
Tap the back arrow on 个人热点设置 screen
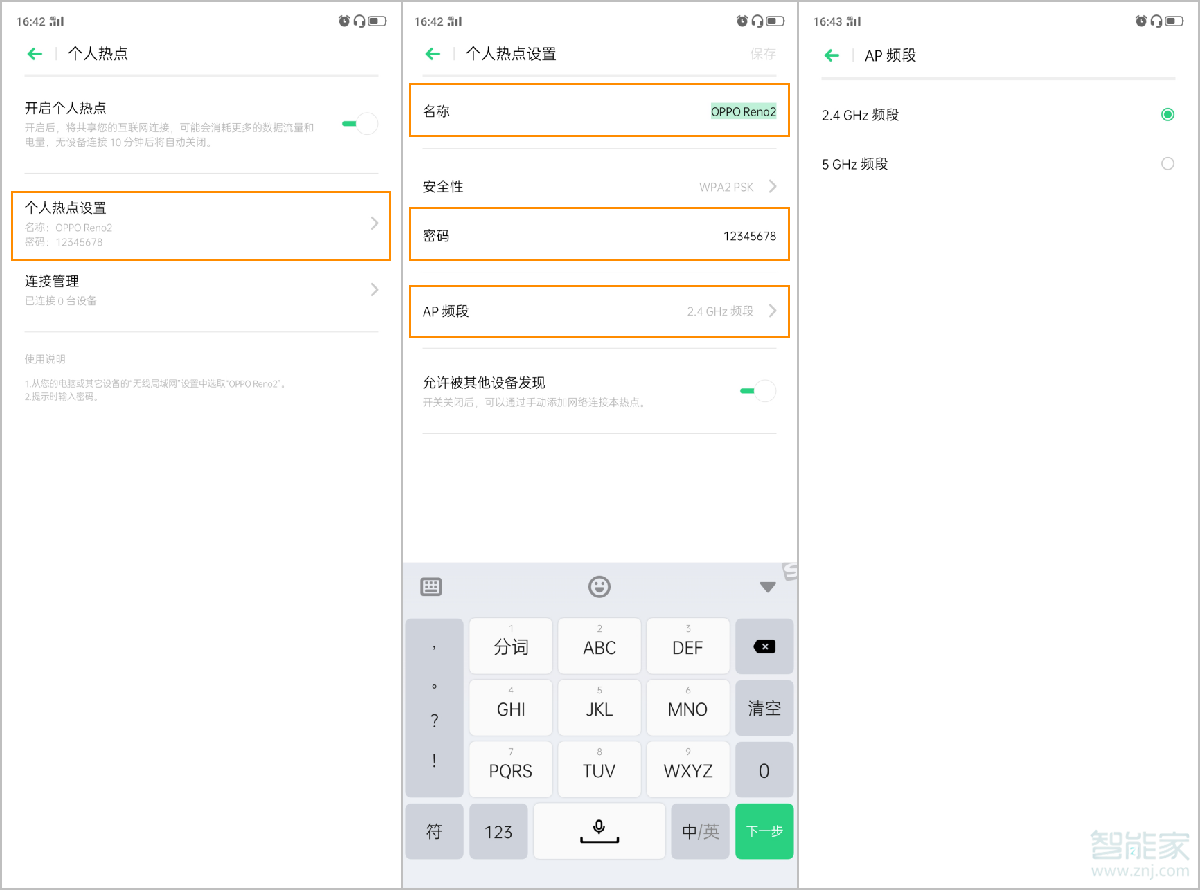pos(430,53)
